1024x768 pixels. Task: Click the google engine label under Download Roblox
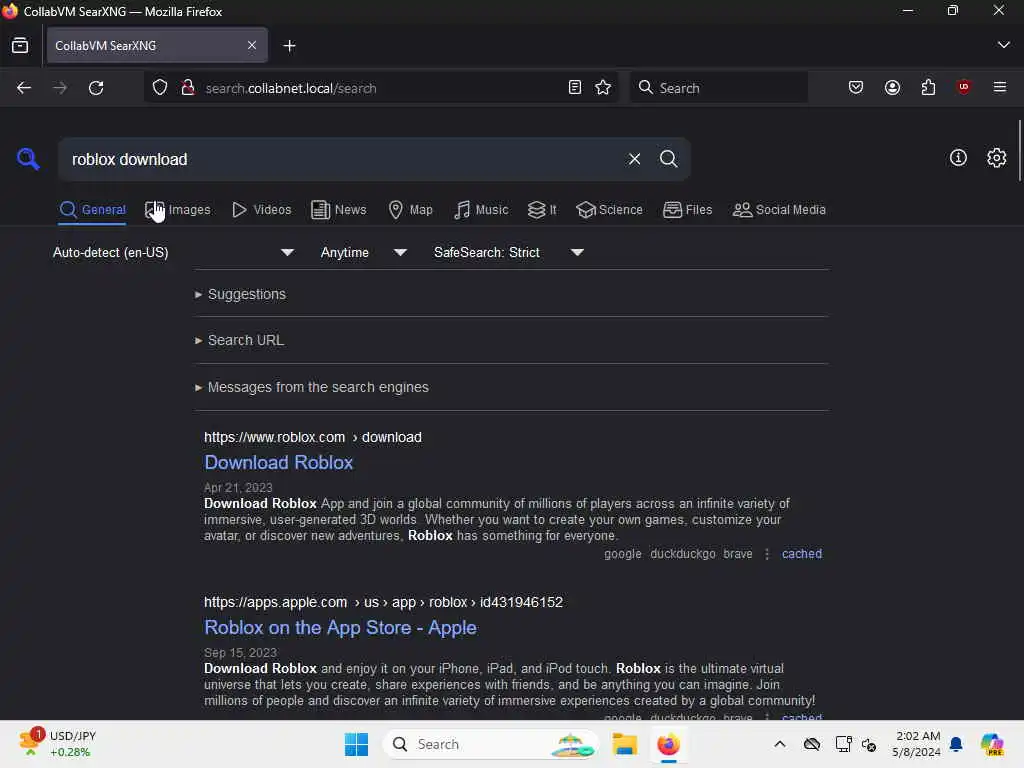622,554
